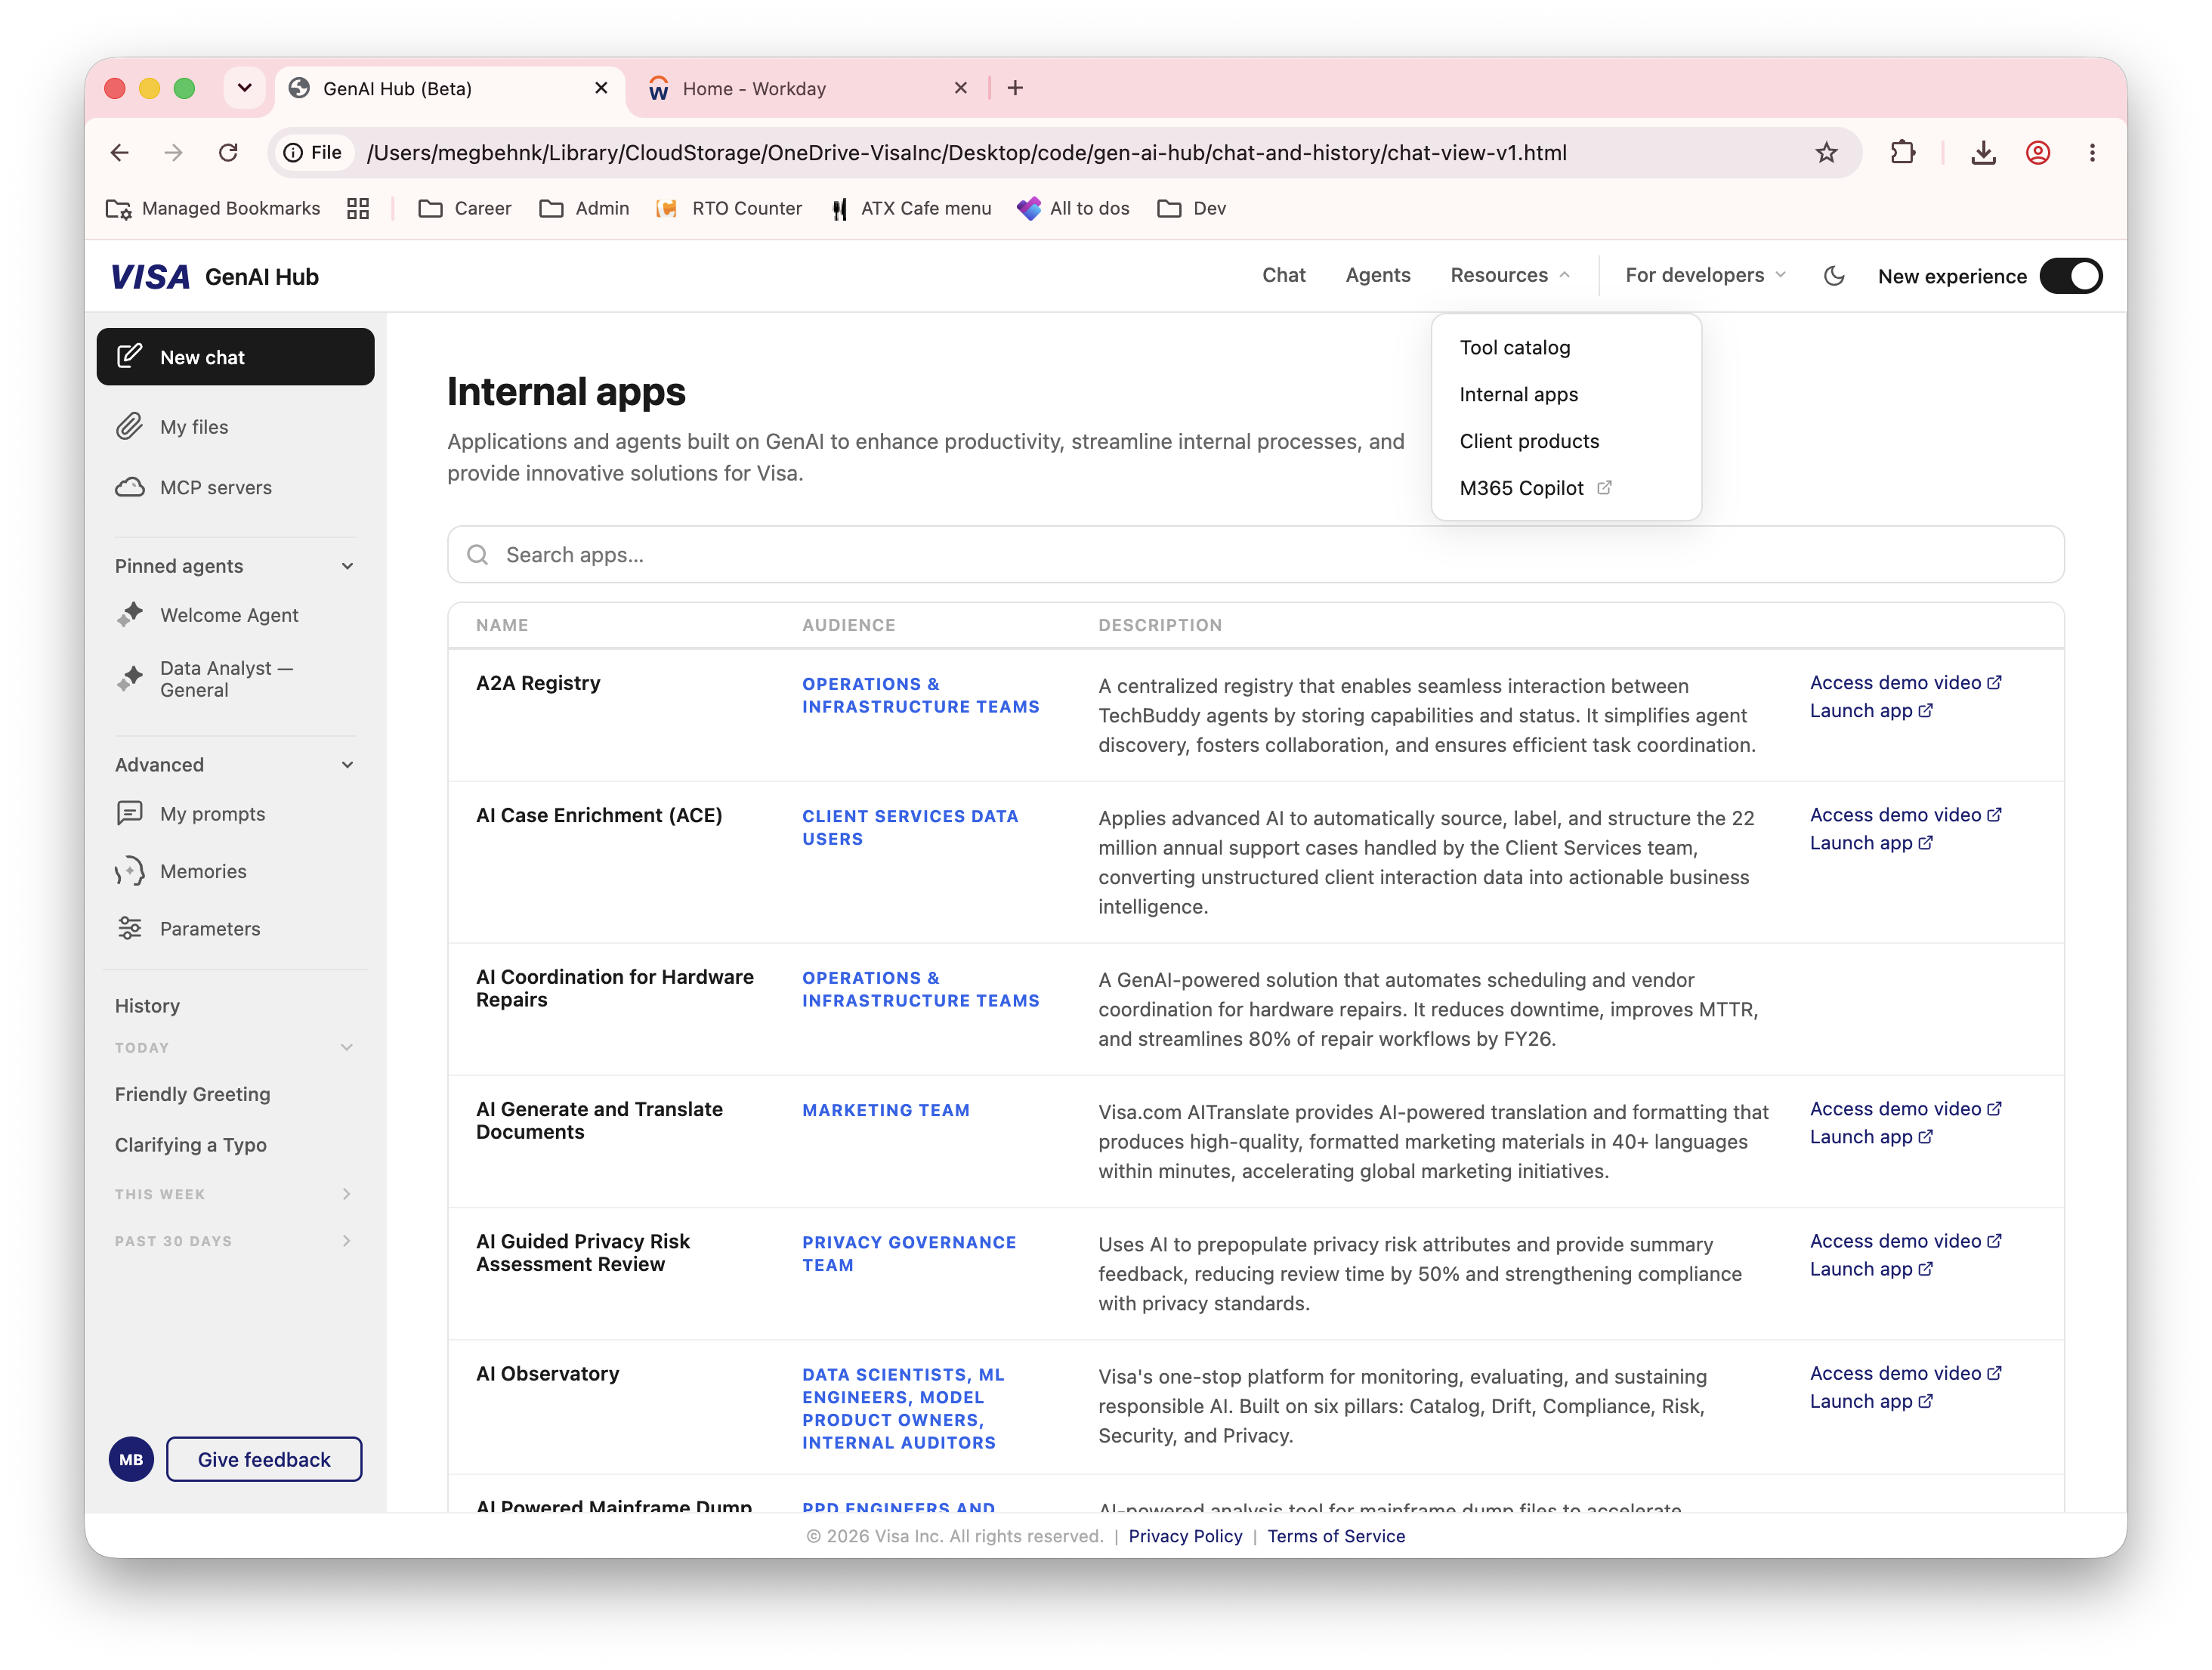The image size is (2212, 1670).
Task: Click the chat bubble icon for My prompts
Action: click(x=130, y=813)
